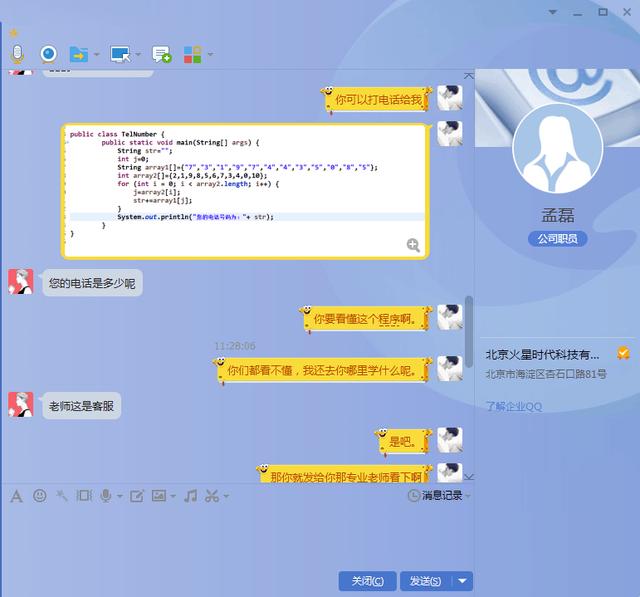Start a video call with webcam icon
The image size is (640, 597).
point(49,54)
